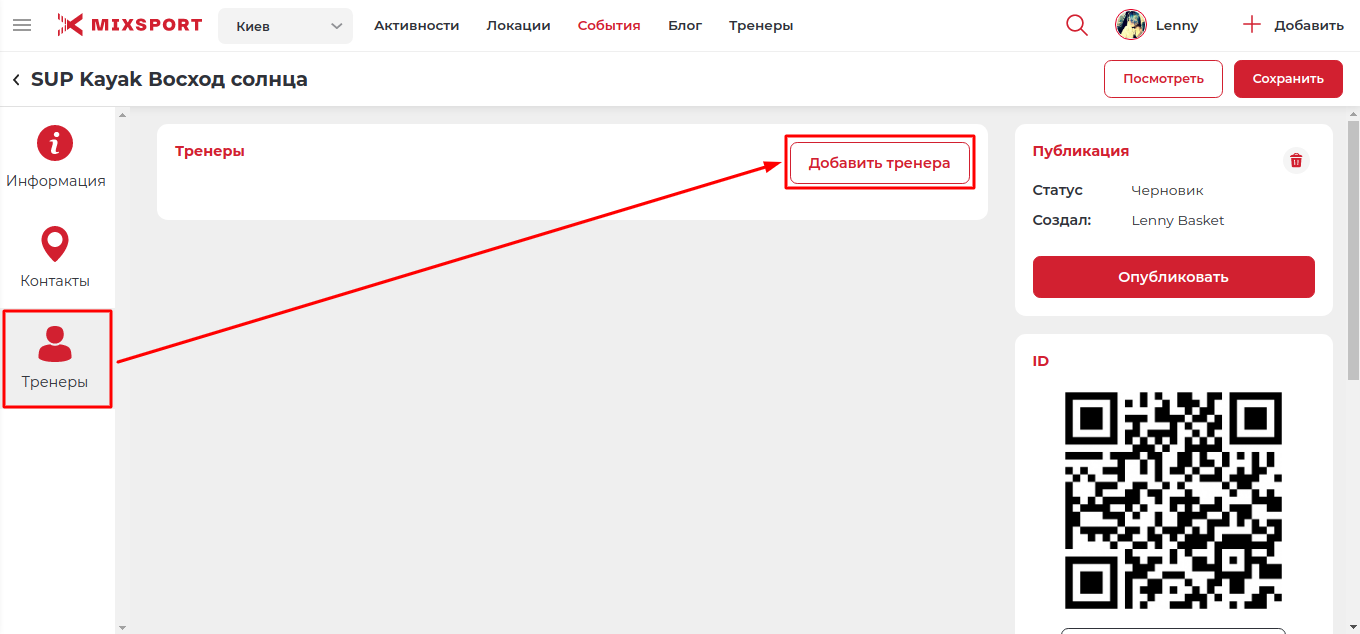The height and width of the screenshot is (634, 1360).
Task: Go to the События menu item
Action: (x=609, y=25)
